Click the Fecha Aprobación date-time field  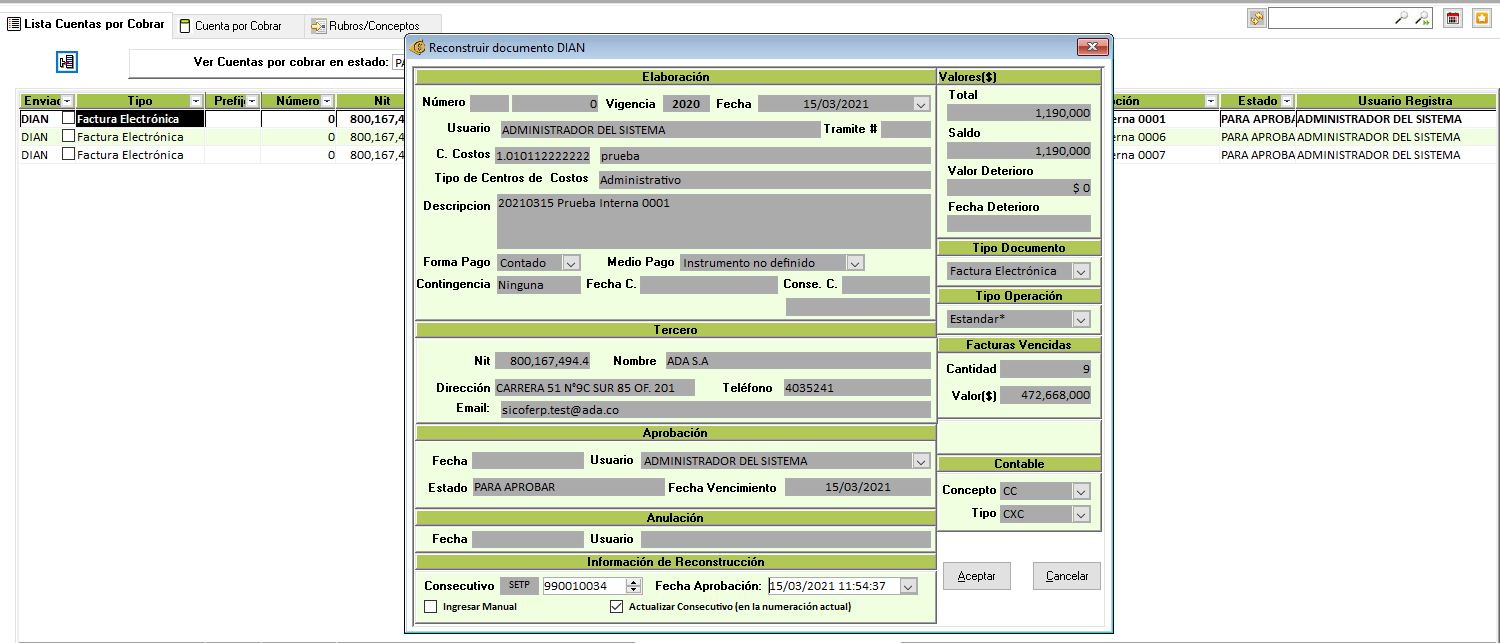coord(832,586)
